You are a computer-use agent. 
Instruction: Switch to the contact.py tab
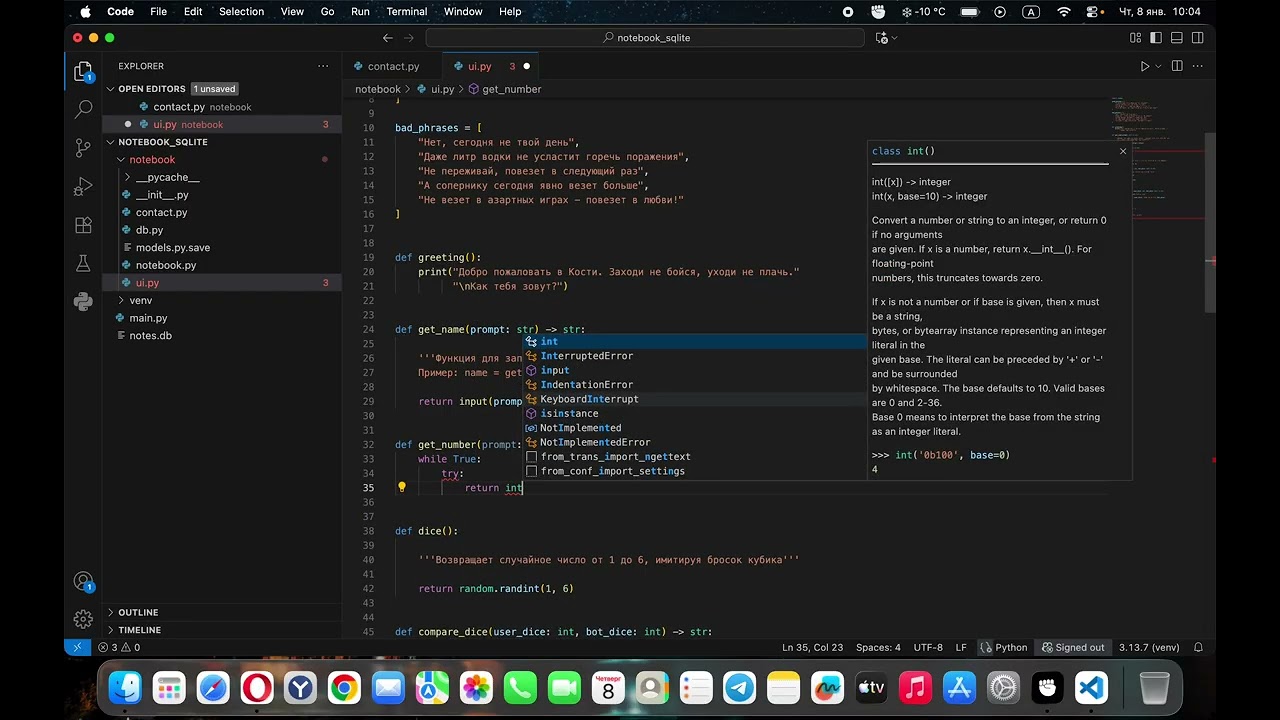pyautogui.click(x=393, y=66)
